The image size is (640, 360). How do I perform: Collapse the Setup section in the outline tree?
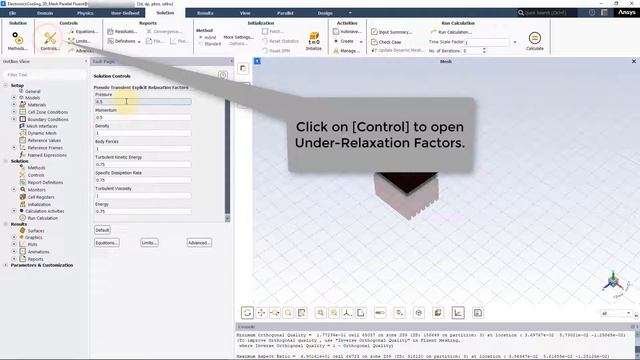click(6, 85)
